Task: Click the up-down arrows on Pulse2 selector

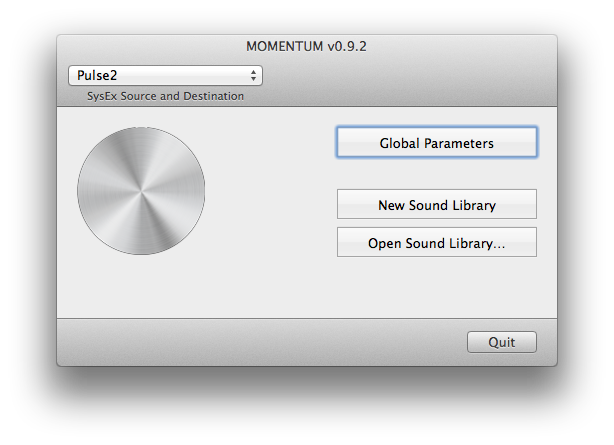Action: pos(254,75)
